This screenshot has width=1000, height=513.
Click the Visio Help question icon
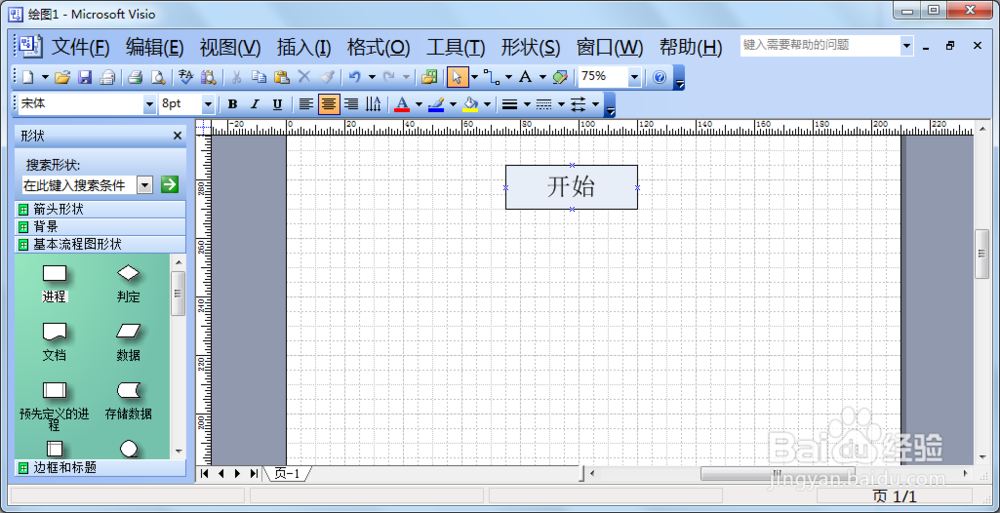click(x=659, y=78)
